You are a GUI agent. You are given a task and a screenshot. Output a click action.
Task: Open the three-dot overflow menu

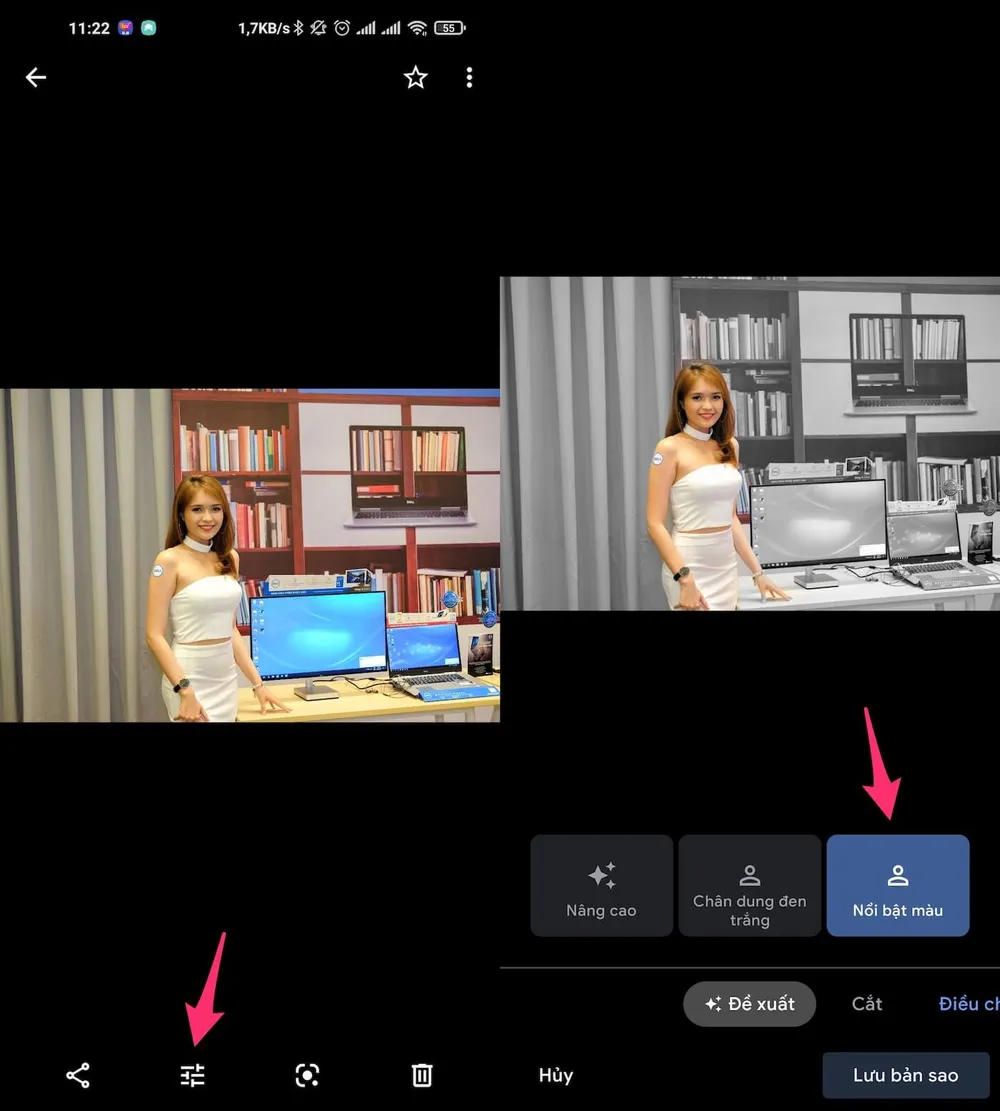468,77
